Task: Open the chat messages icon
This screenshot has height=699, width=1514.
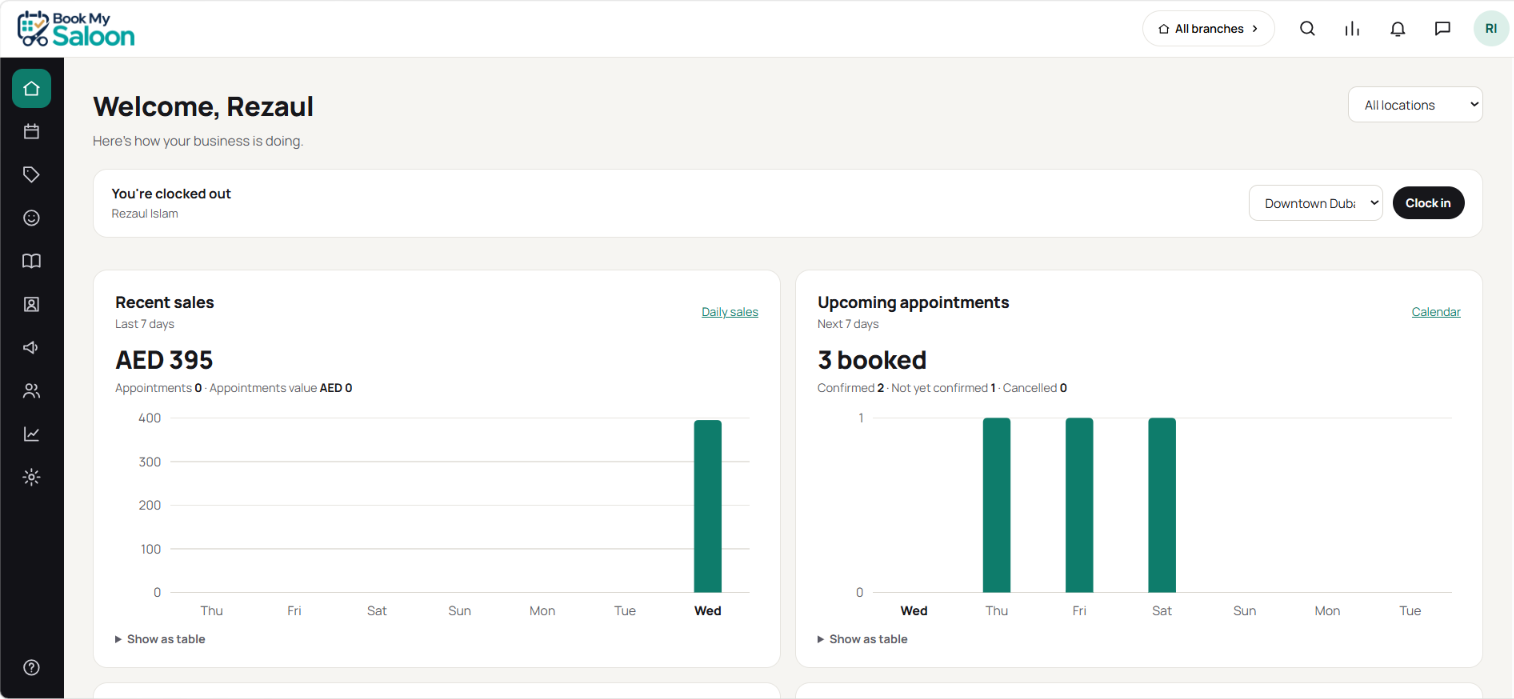Action: point(1443,29)
